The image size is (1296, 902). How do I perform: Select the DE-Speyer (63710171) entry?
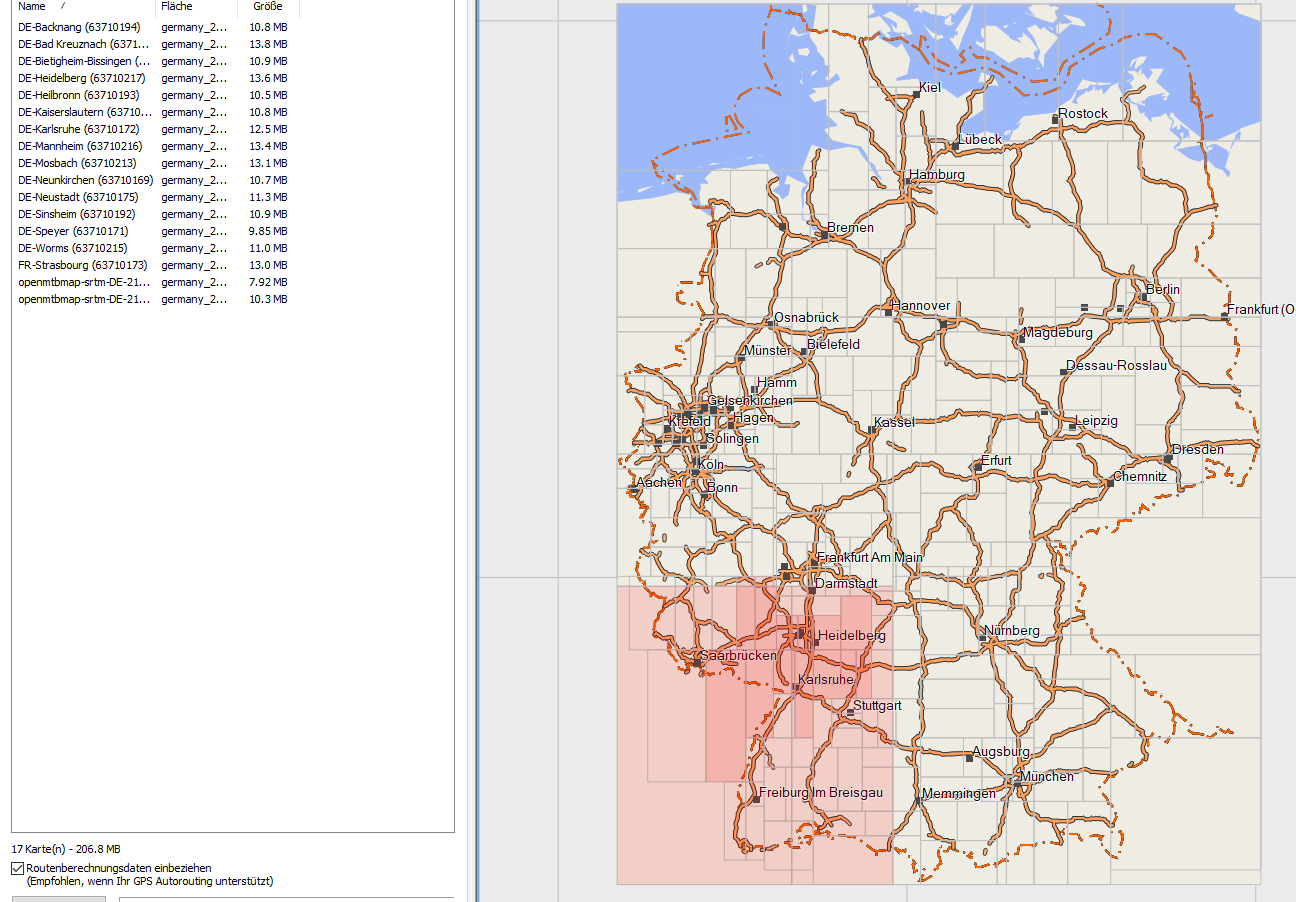click(x=72, y=231)
